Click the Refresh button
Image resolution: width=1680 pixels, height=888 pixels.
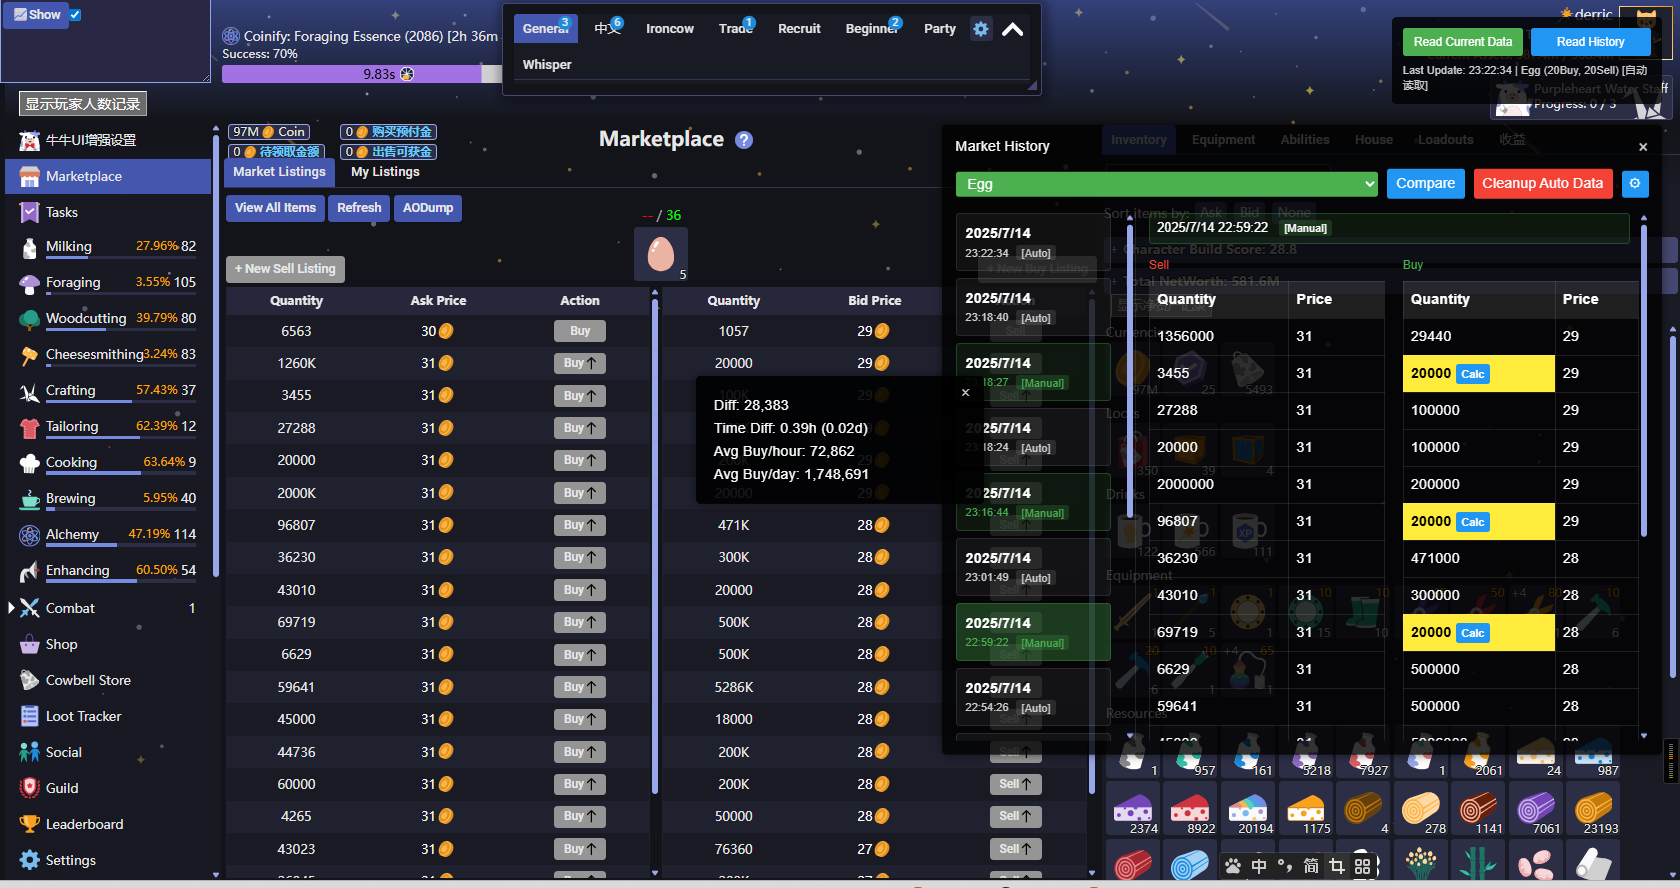[x=359, y=208]
